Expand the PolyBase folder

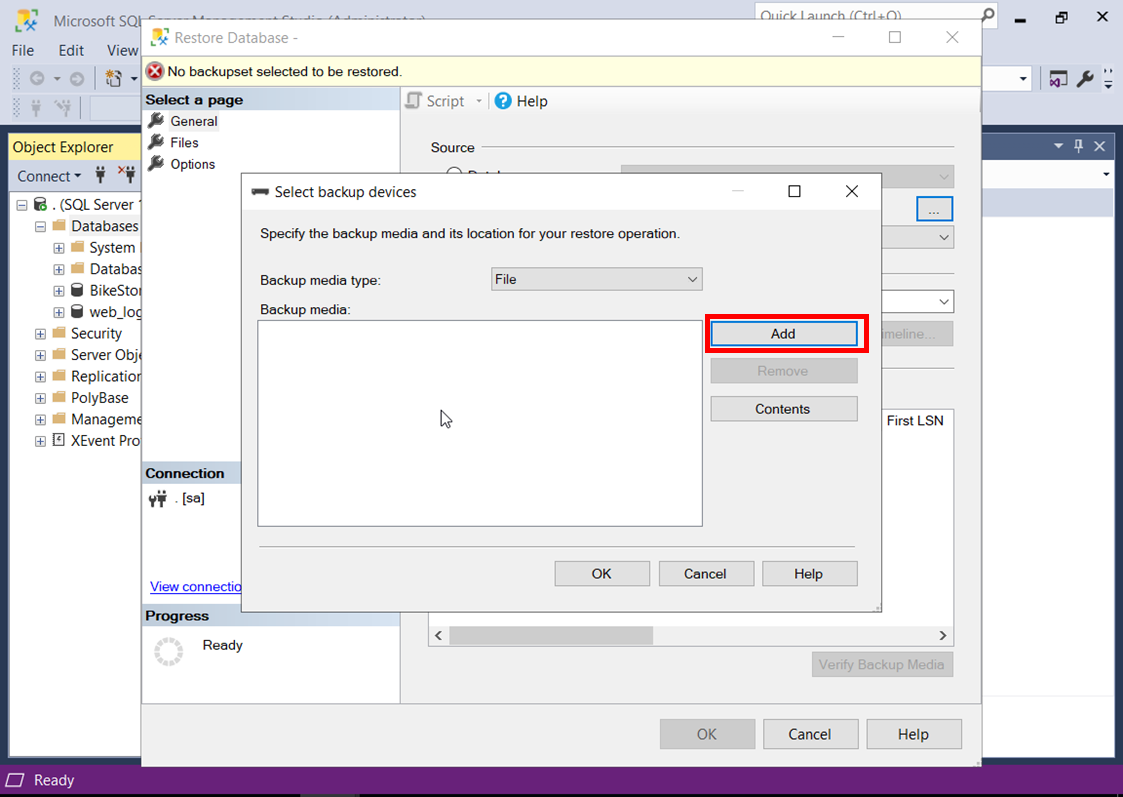tap(40, 398)
